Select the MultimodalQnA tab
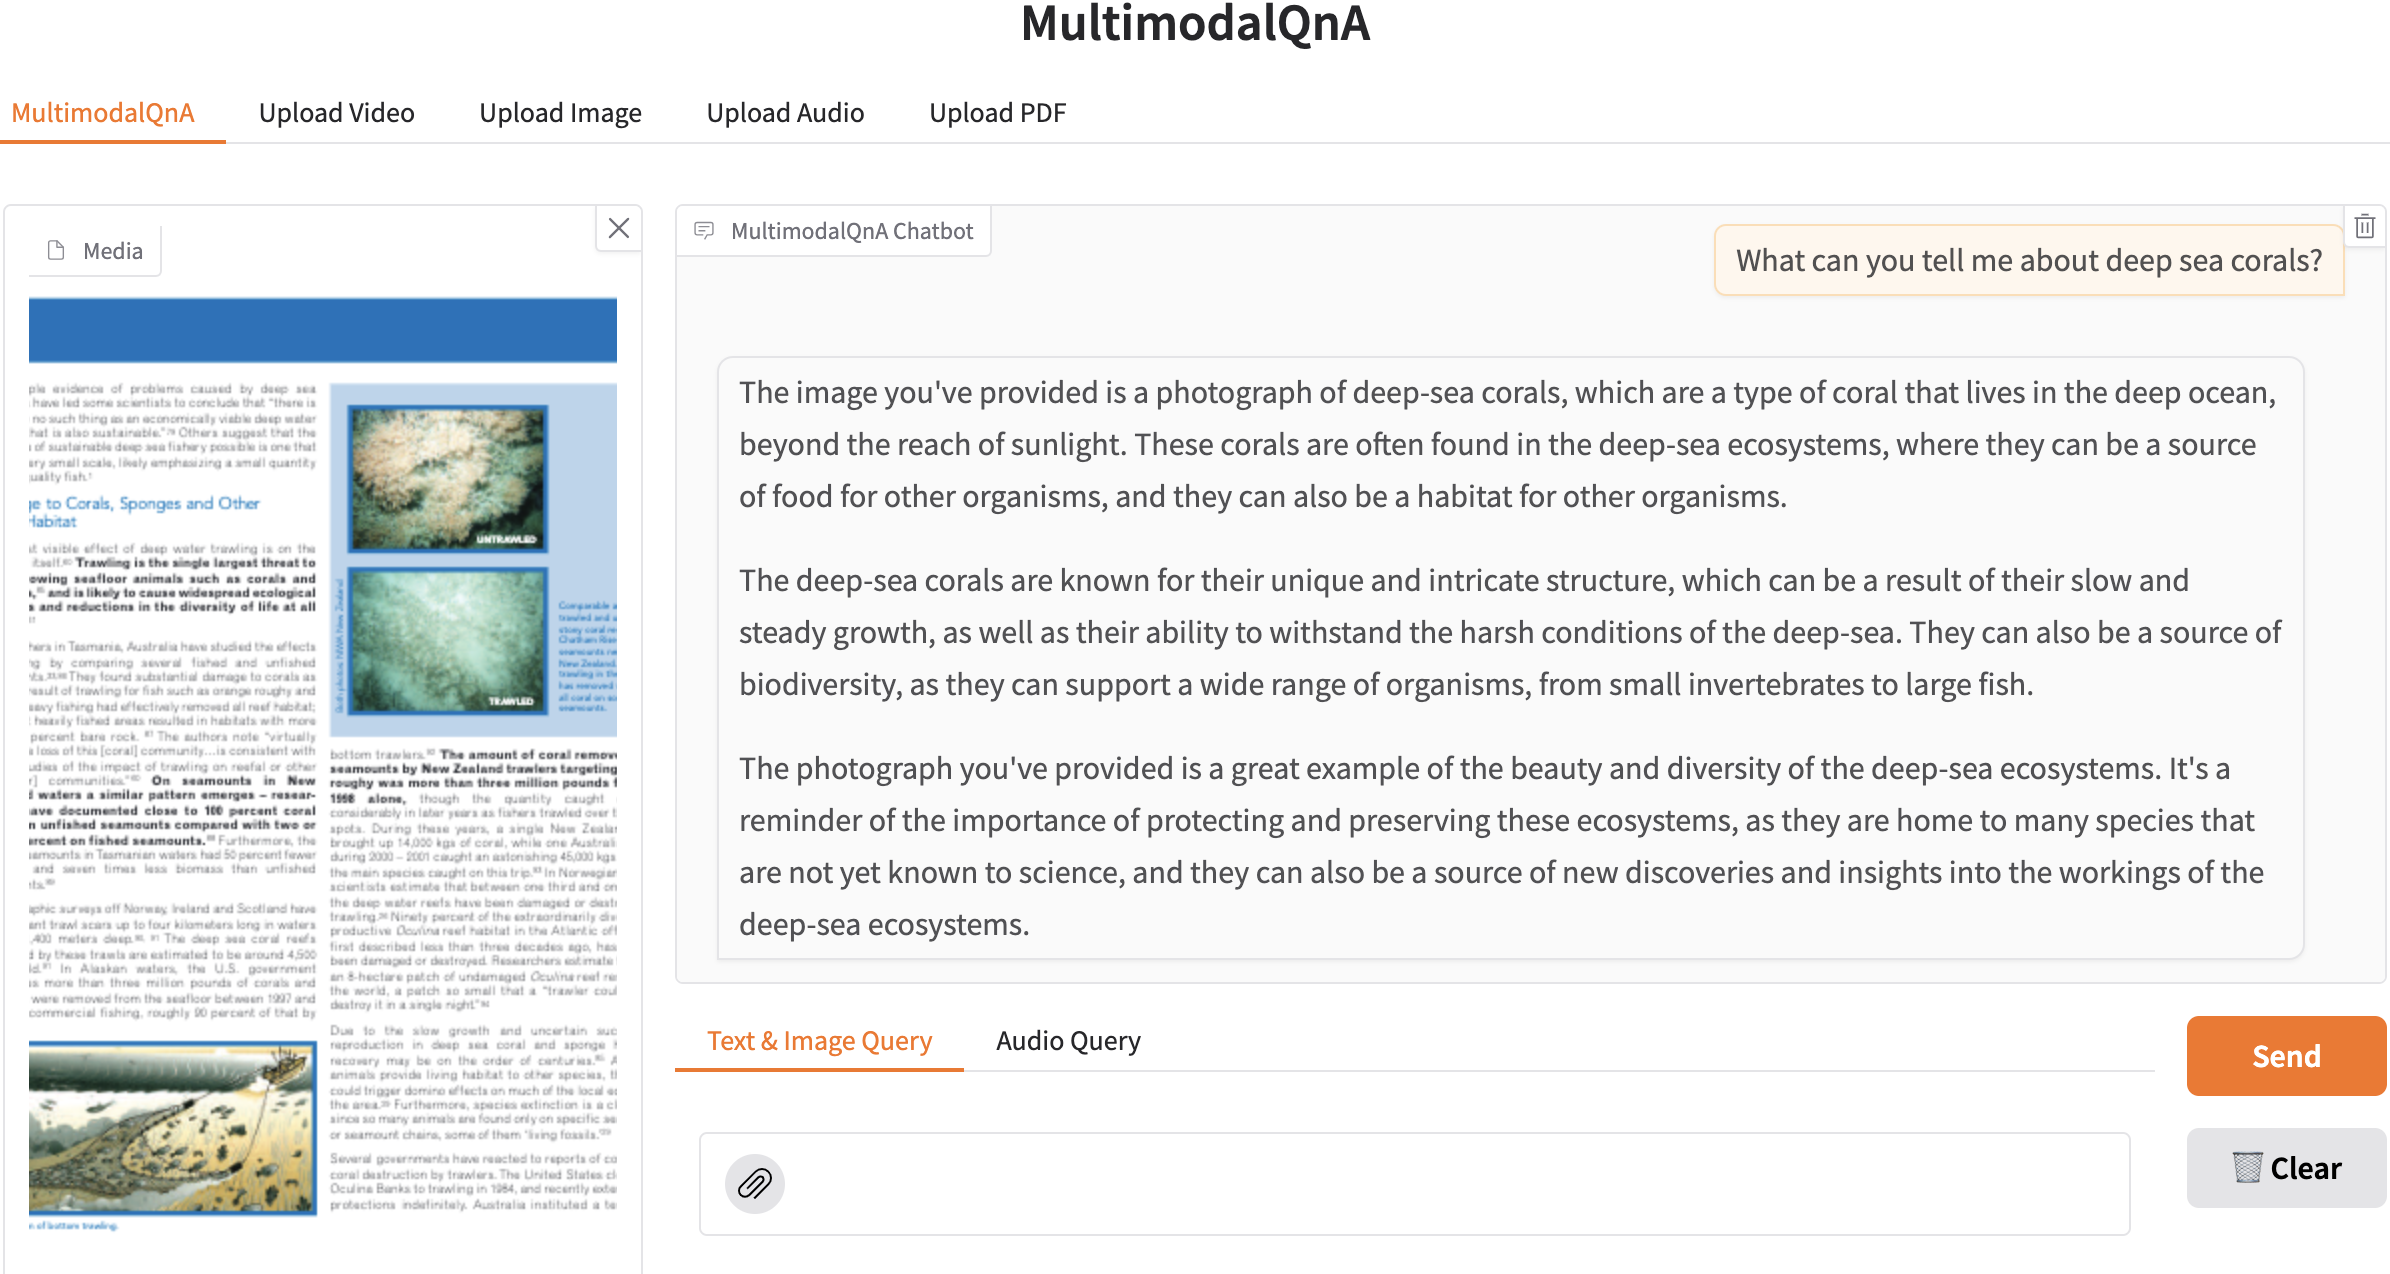Screen dimensions: 2390x1274 coord(103,113)
